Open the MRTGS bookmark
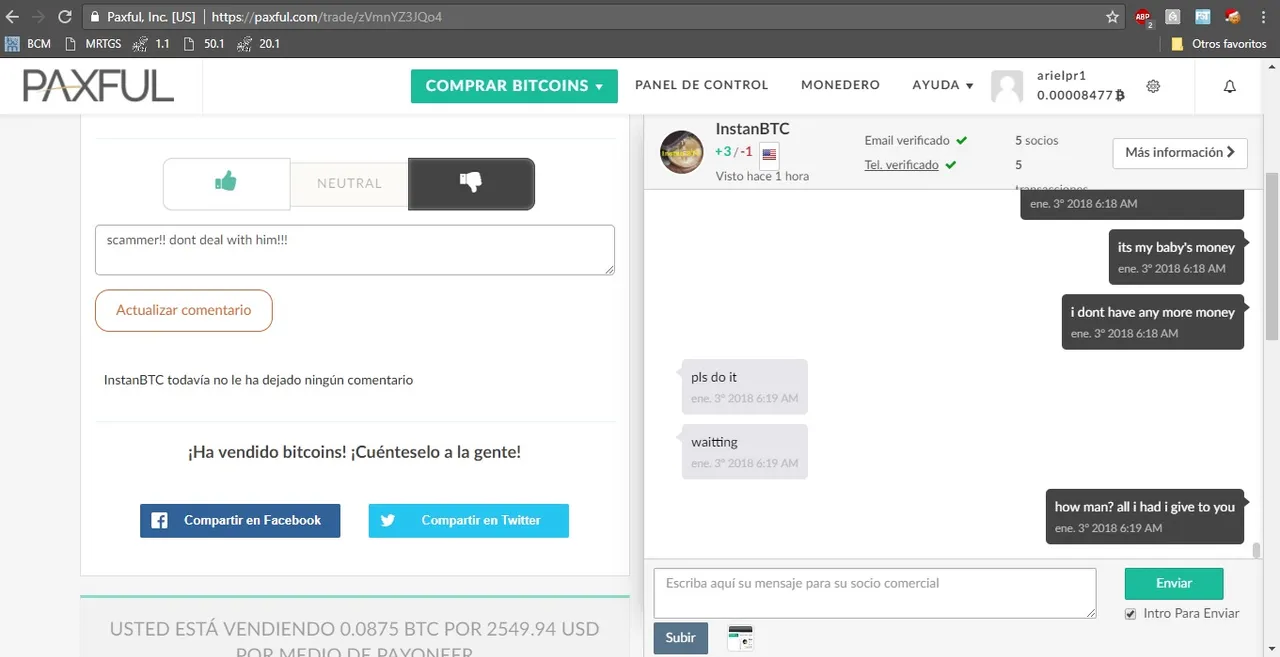 pyautogui.click(x=92, y=44)
